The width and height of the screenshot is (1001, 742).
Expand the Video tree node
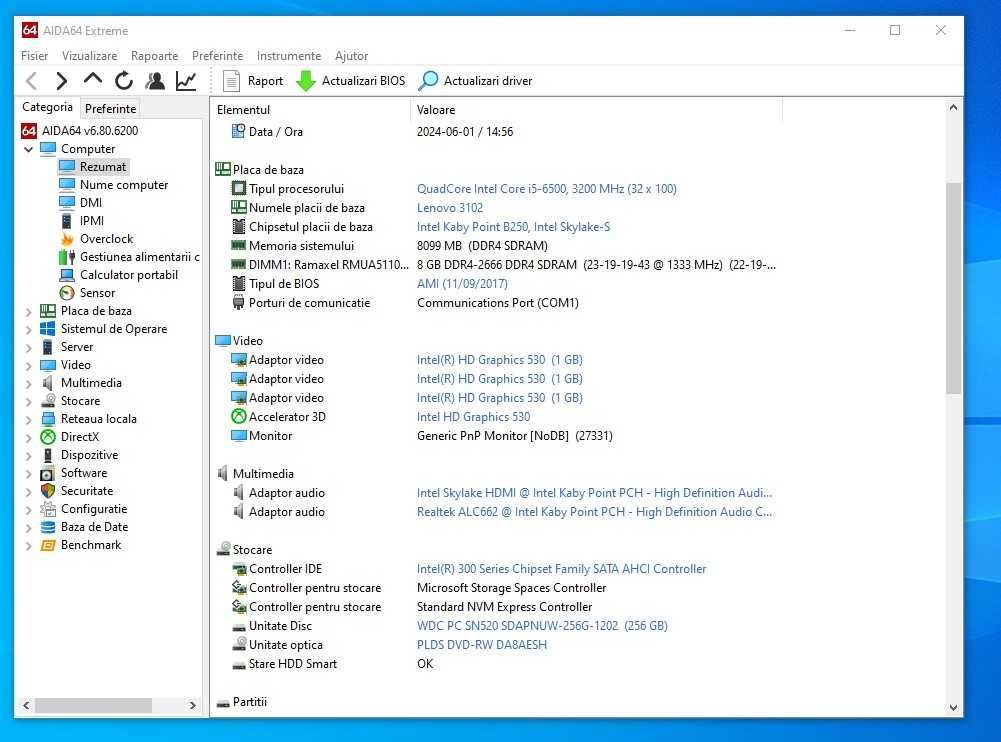(28, 365)
